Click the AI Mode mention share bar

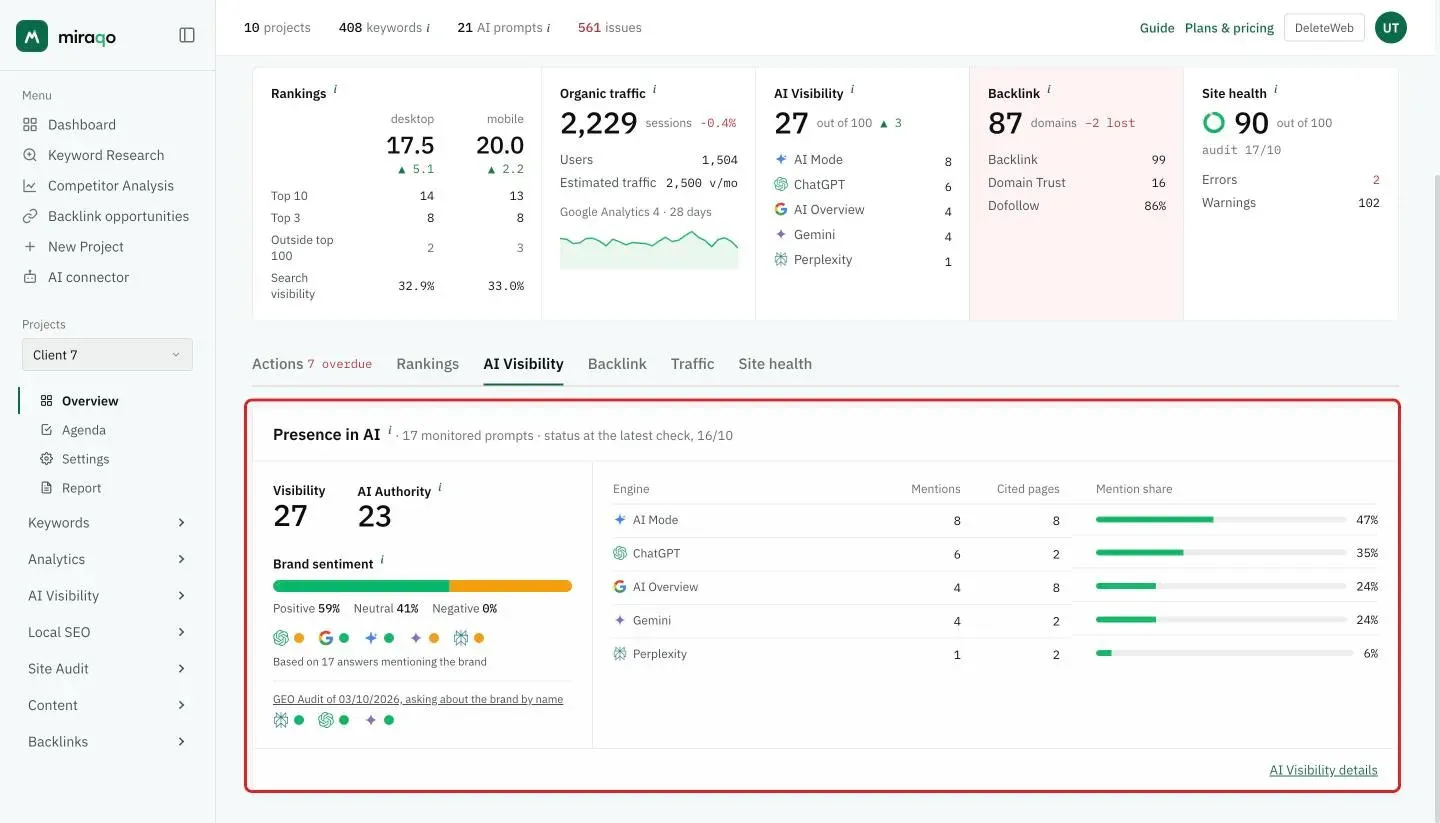coord(1221,520)
